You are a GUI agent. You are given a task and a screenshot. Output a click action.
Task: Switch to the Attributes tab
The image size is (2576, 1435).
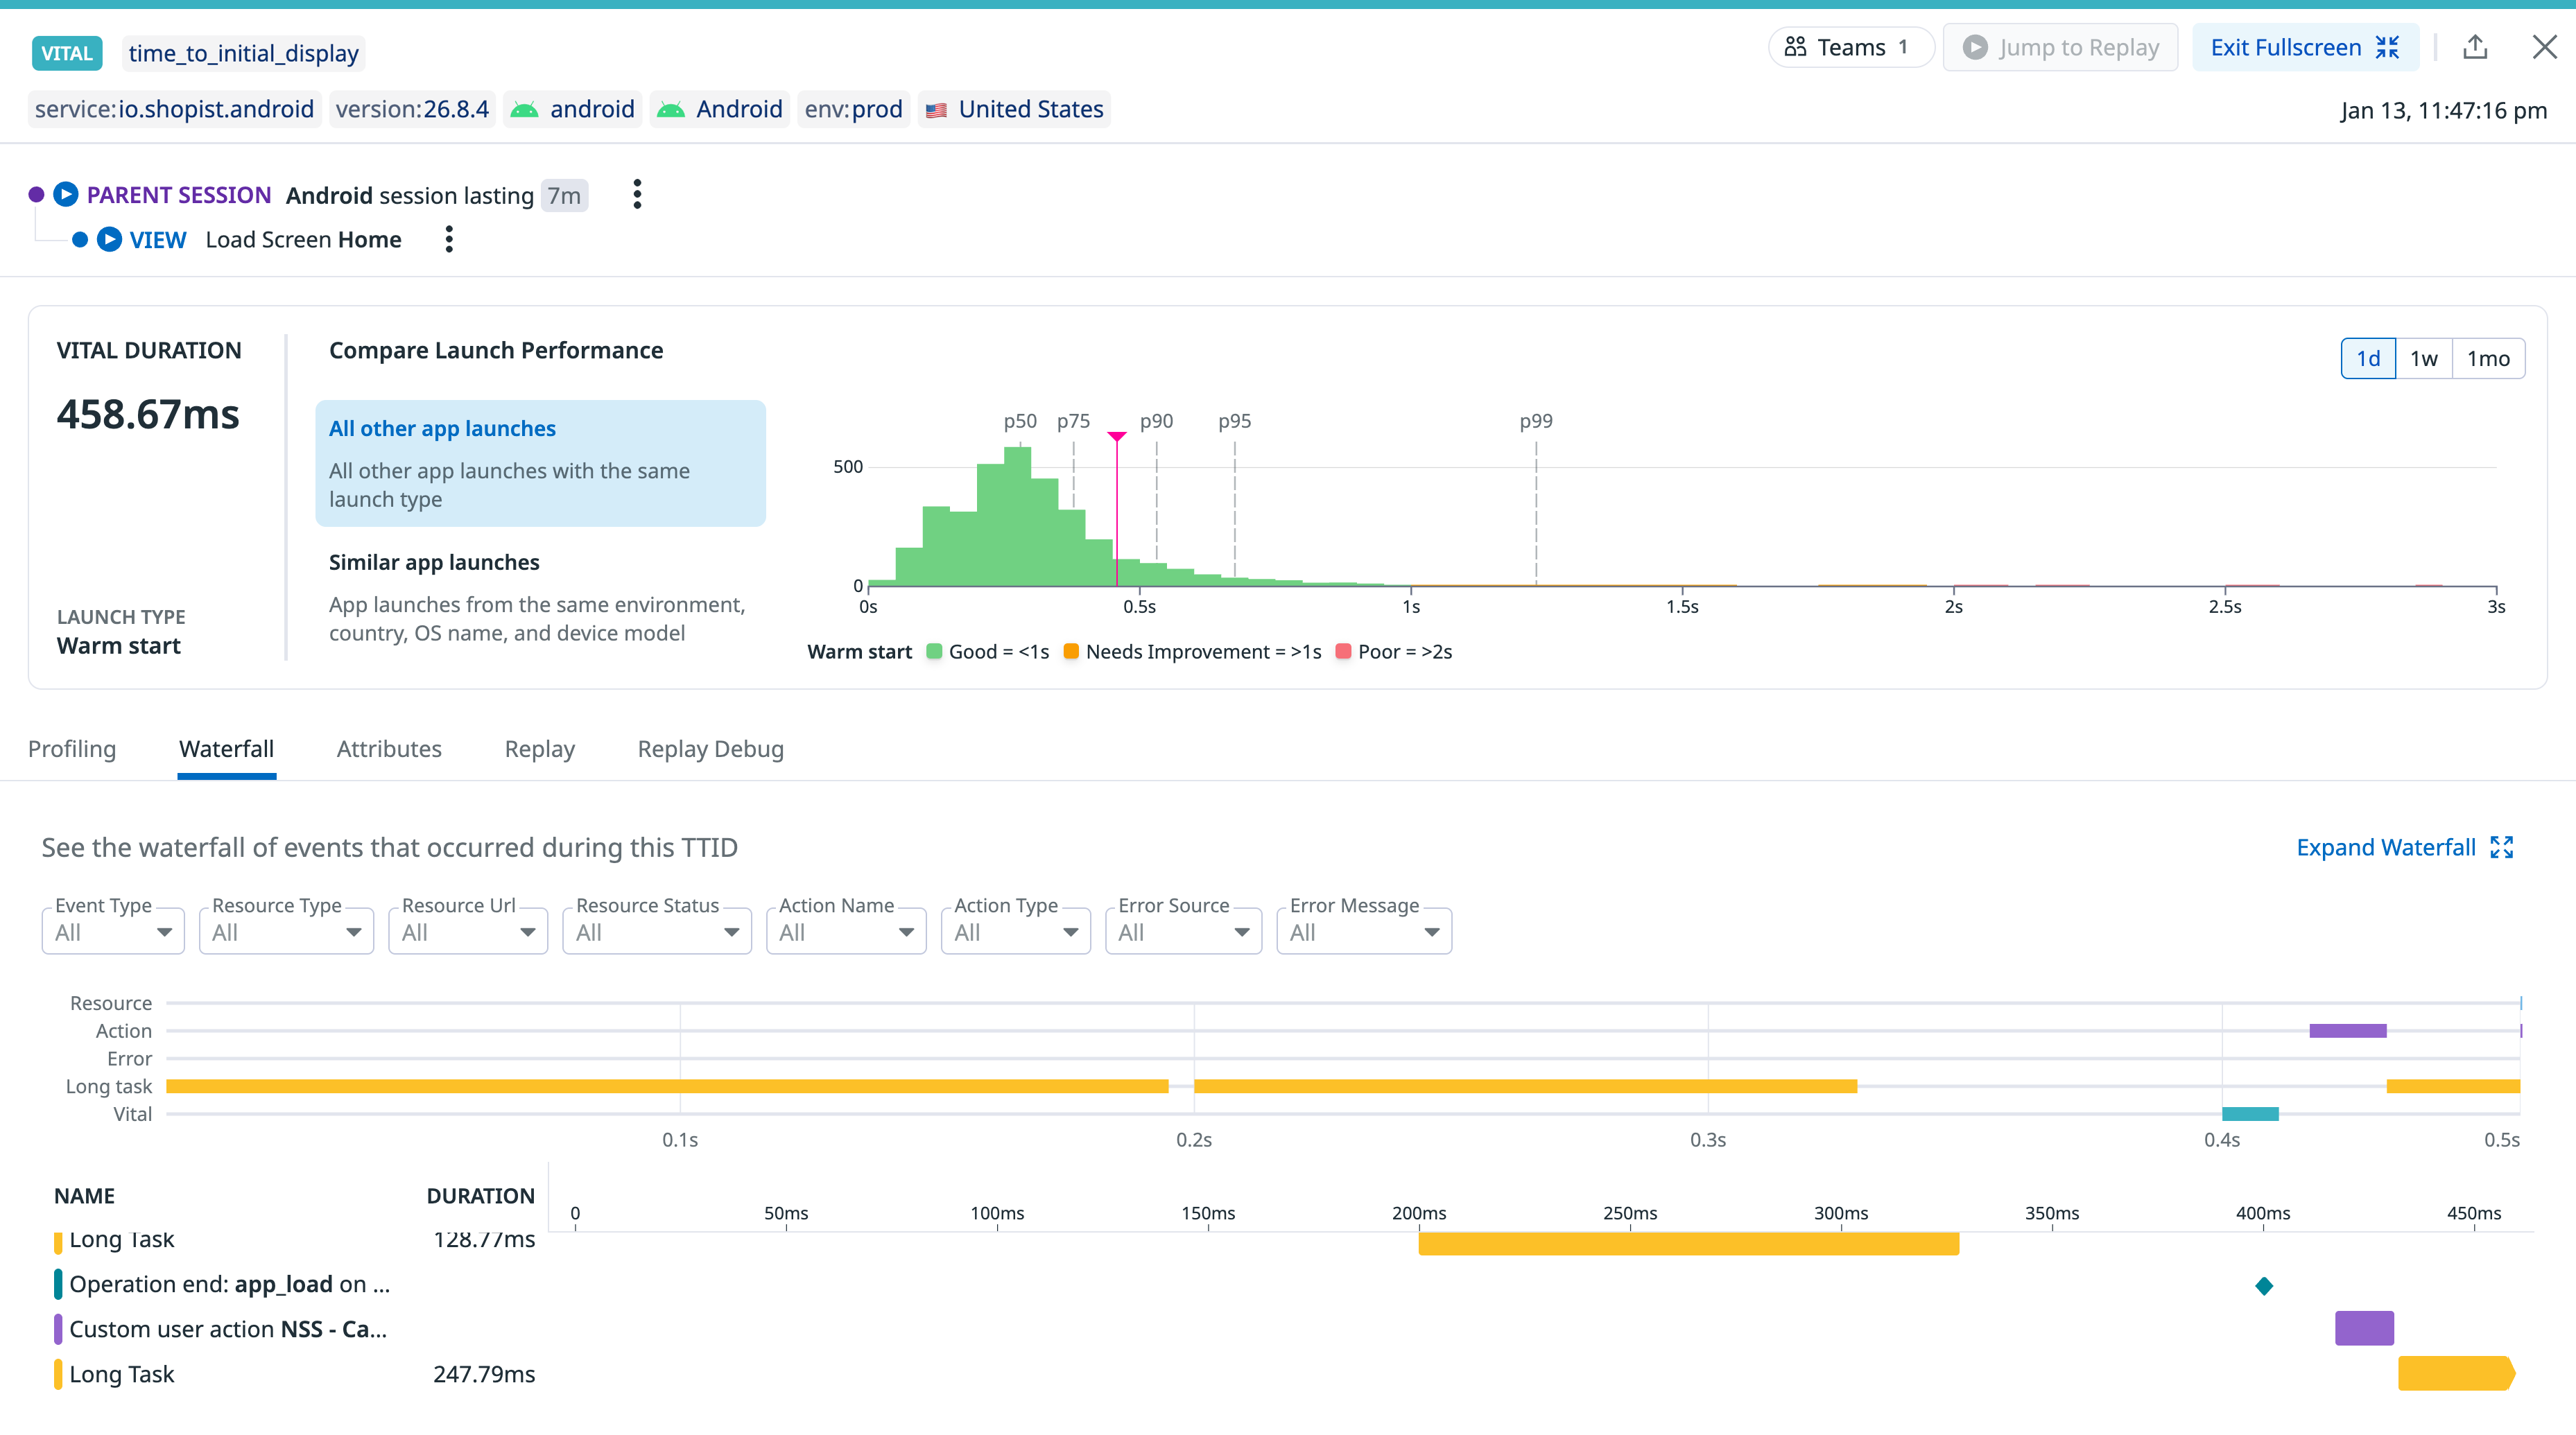pos(389,749)
